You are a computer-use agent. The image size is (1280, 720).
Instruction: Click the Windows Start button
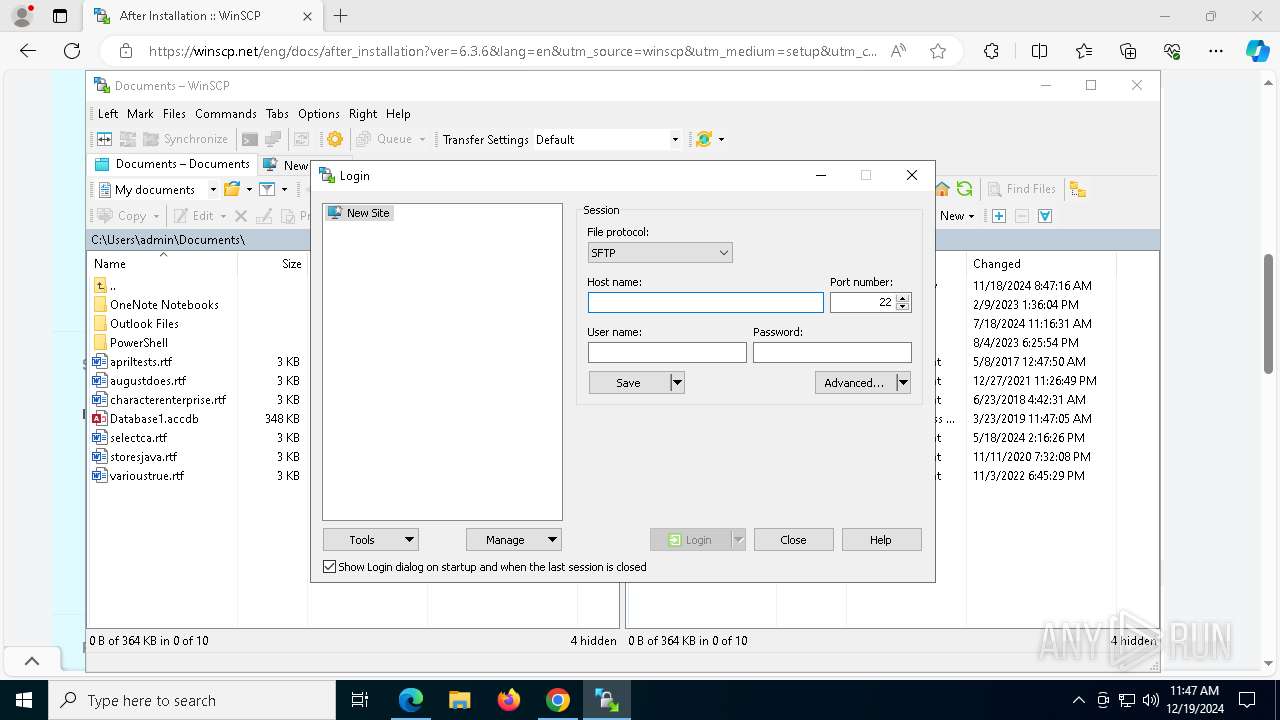pyautogui.click(x=24, y=700)
